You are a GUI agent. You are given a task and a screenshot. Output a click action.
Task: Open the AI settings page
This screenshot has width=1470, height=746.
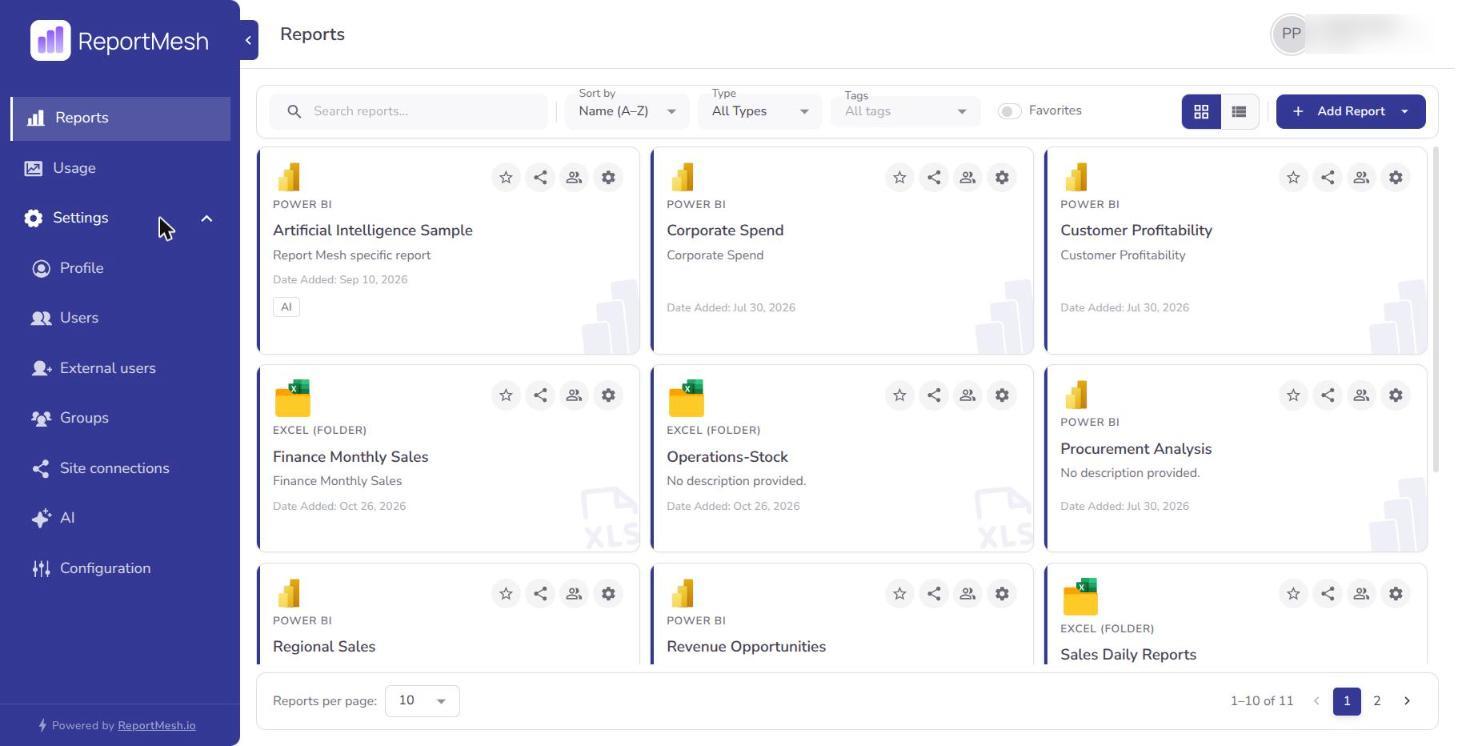pos(120,518)
